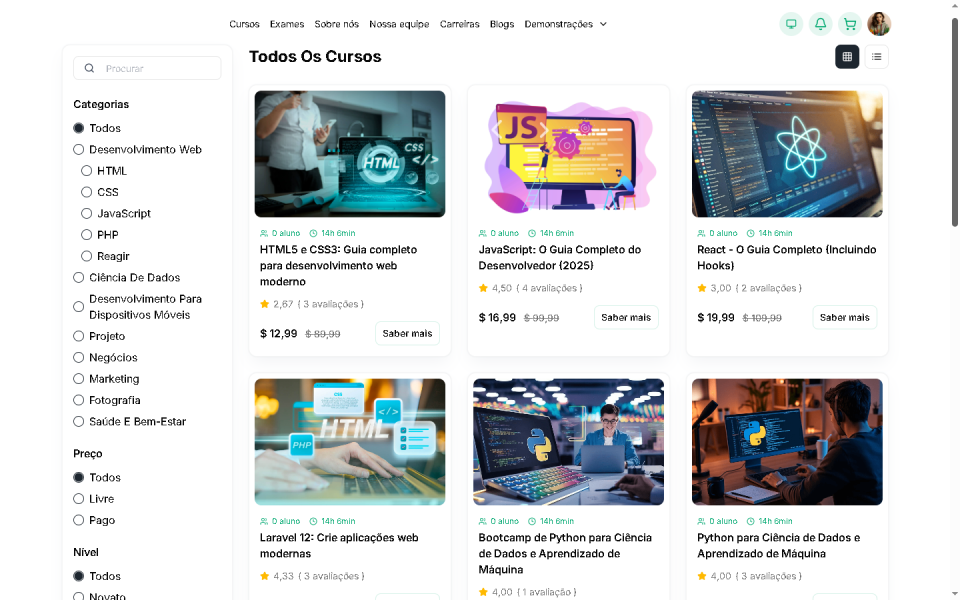Click the search magnifier icon

coord(90,69)
